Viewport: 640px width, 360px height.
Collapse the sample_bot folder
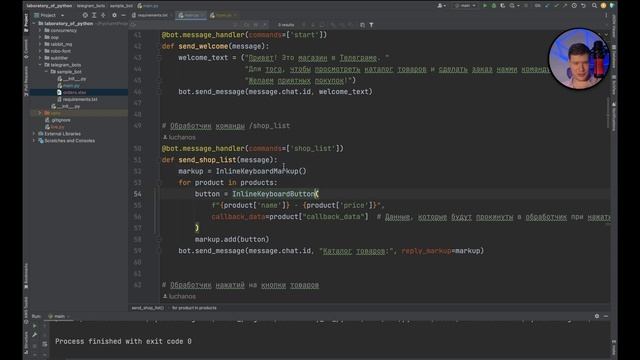tap(47, 71)
